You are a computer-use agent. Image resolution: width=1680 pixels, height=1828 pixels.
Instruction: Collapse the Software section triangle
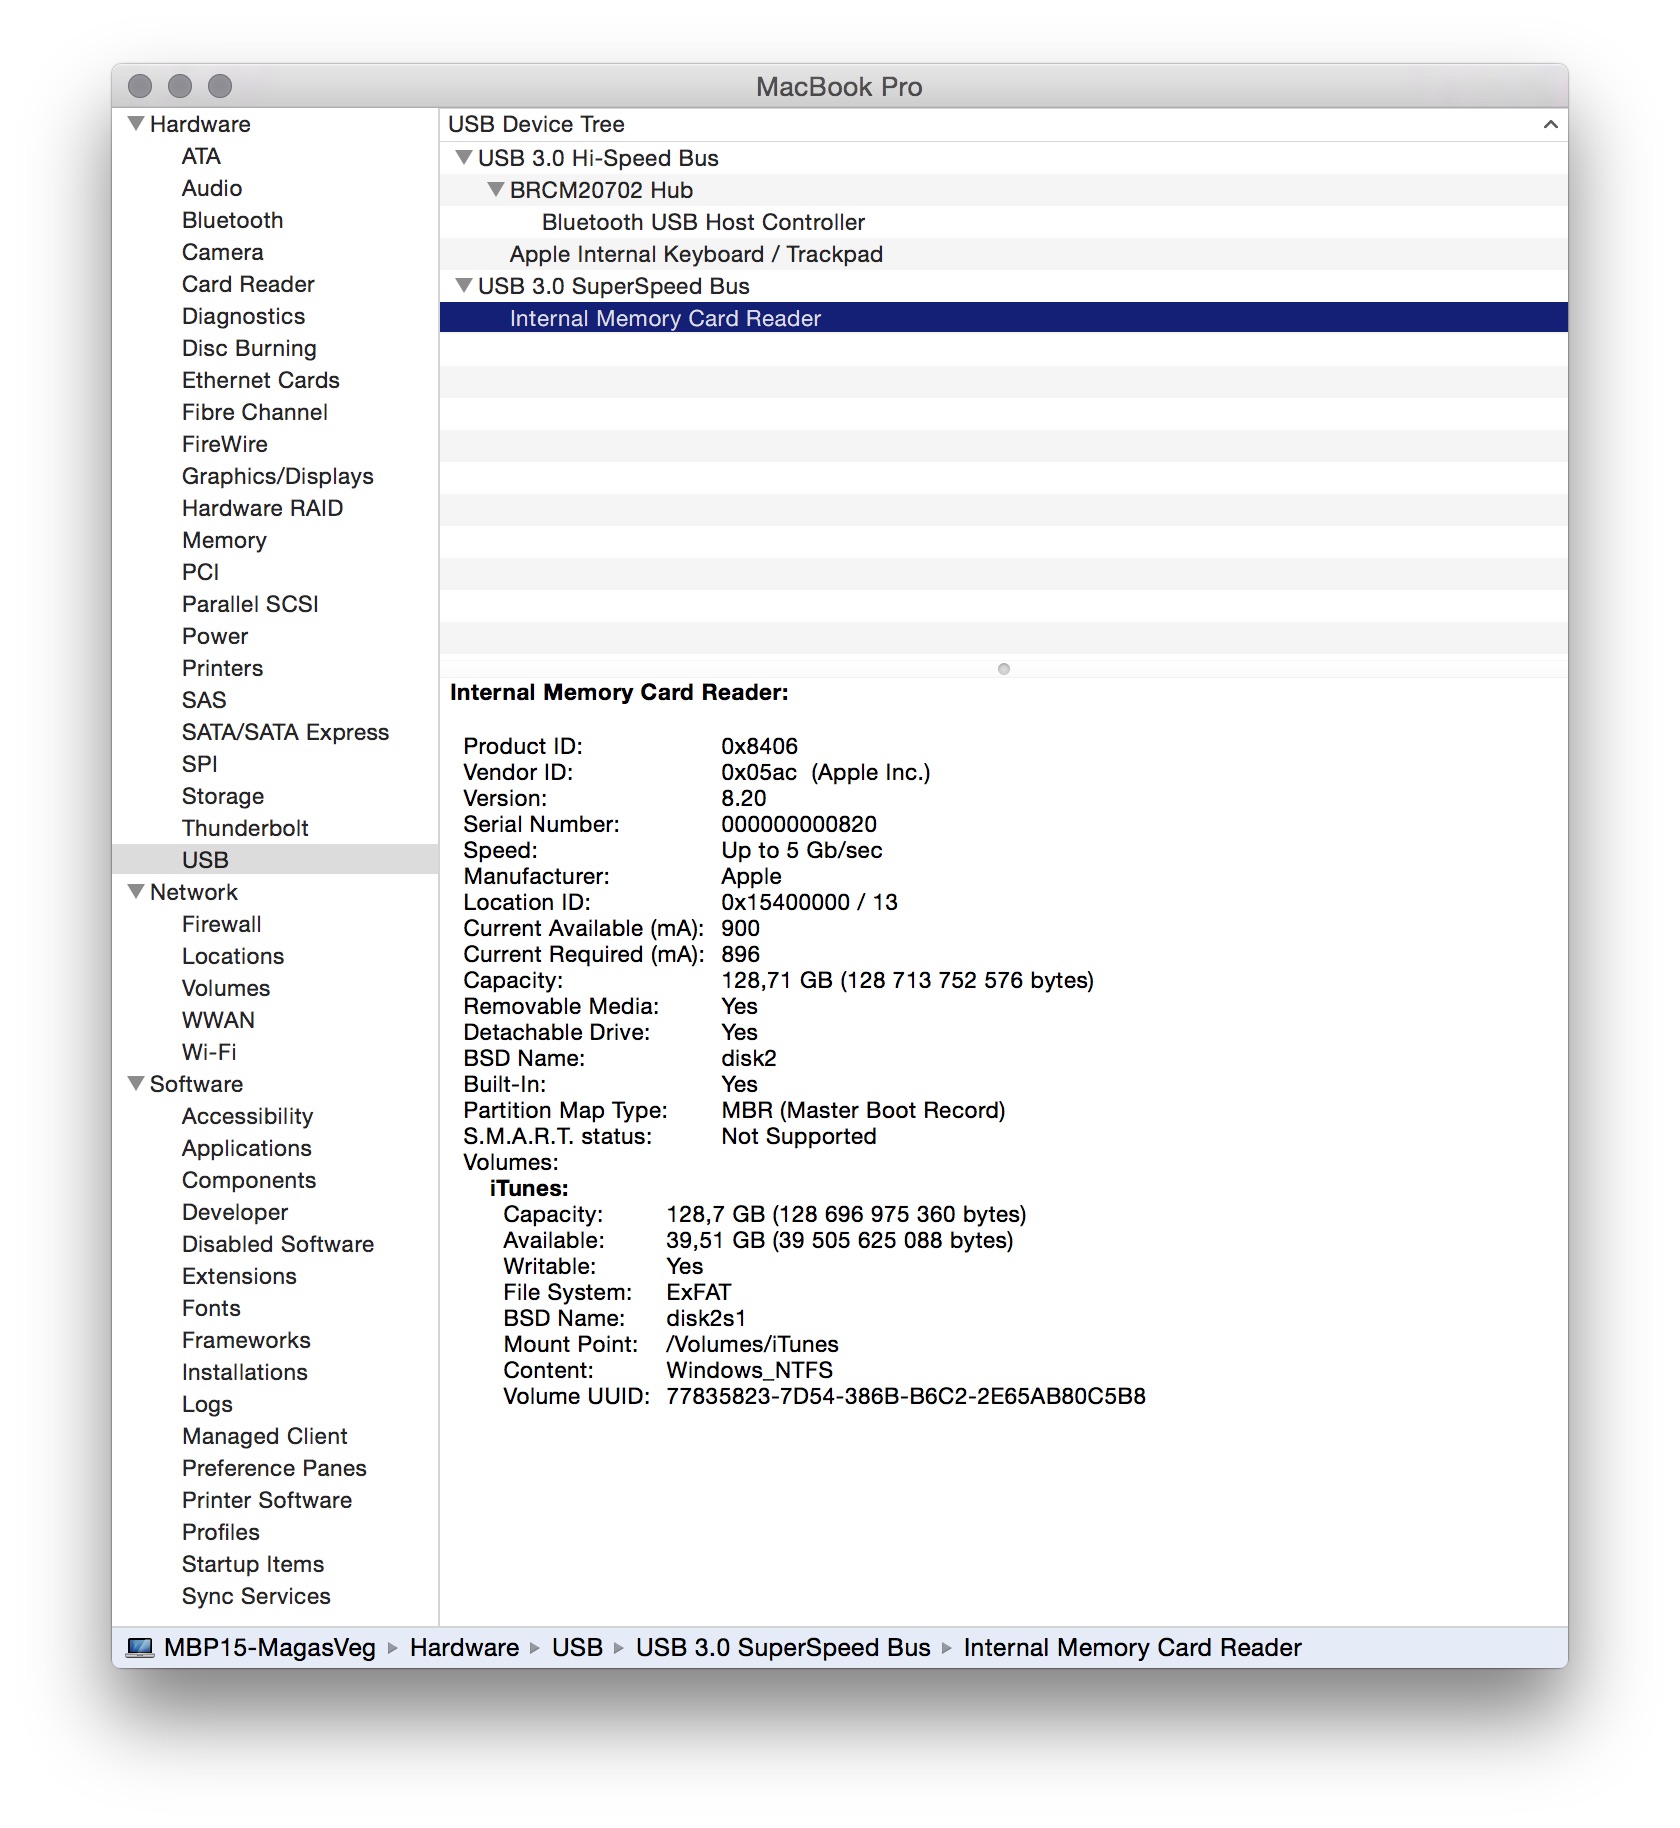pos(136,1084)
